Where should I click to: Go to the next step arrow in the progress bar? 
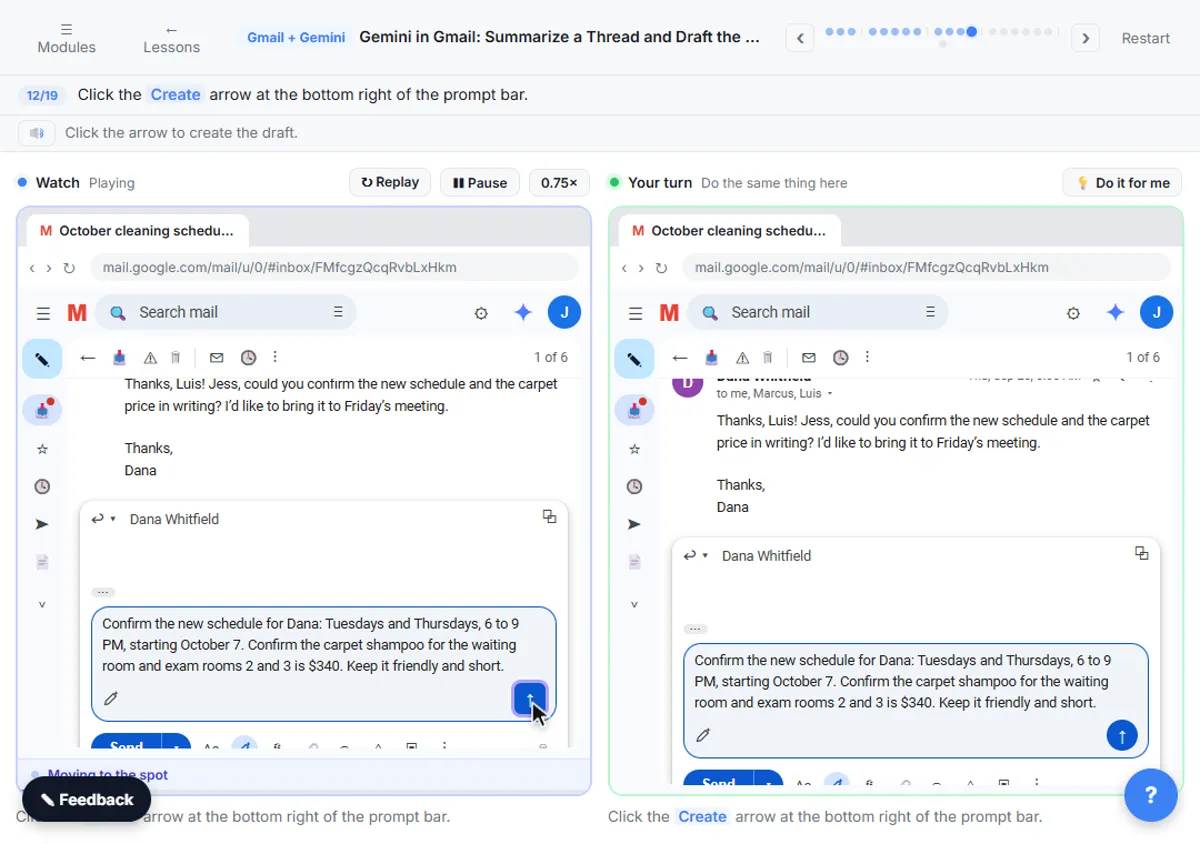pyautogui.click(x=1085, y=38)
